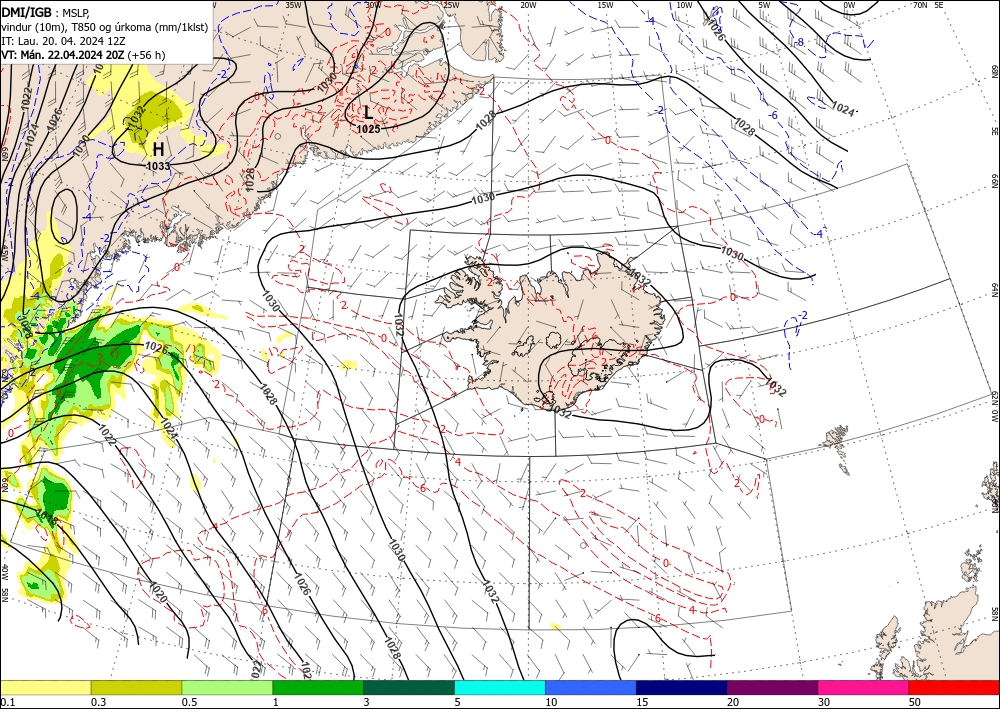Select the green 1–3 legend swatch

click(318, 687)
